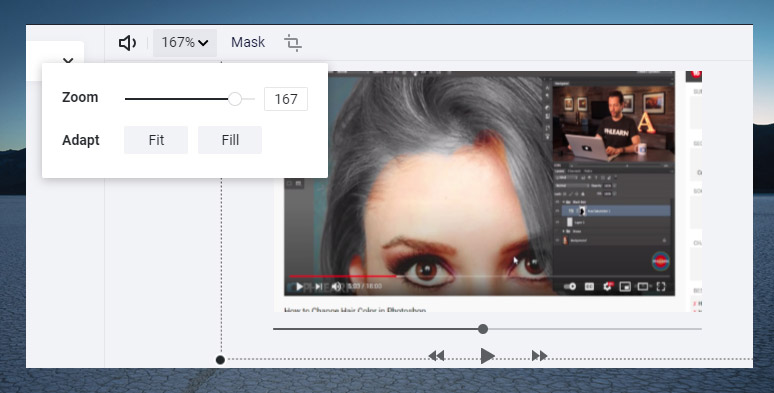Choose the Fit adapt button
Image resolution: width=774 pixels, height=393 pixels.
click(x=156, y=140)
